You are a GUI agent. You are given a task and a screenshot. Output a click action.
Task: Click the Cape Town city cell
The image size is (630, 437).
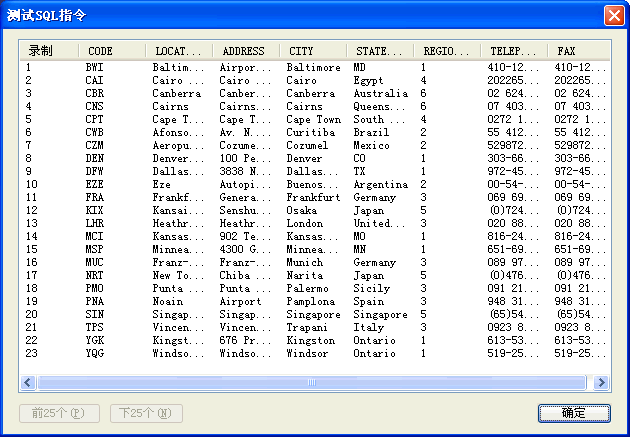click(x=313, y=119)
